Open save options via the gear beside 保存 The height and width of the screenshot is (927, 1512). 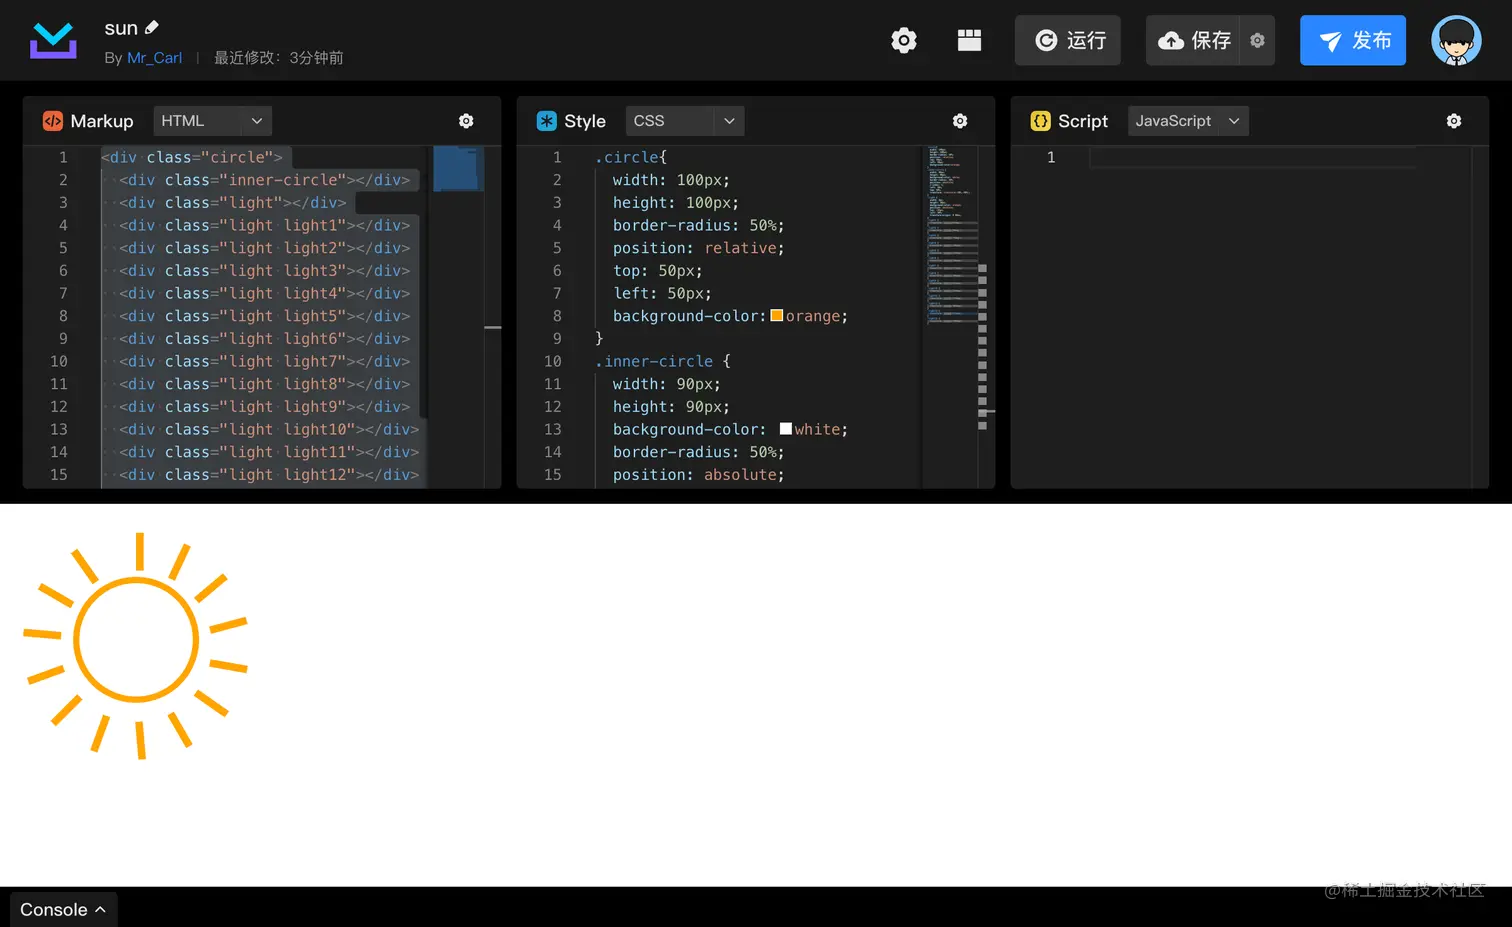1258,40
